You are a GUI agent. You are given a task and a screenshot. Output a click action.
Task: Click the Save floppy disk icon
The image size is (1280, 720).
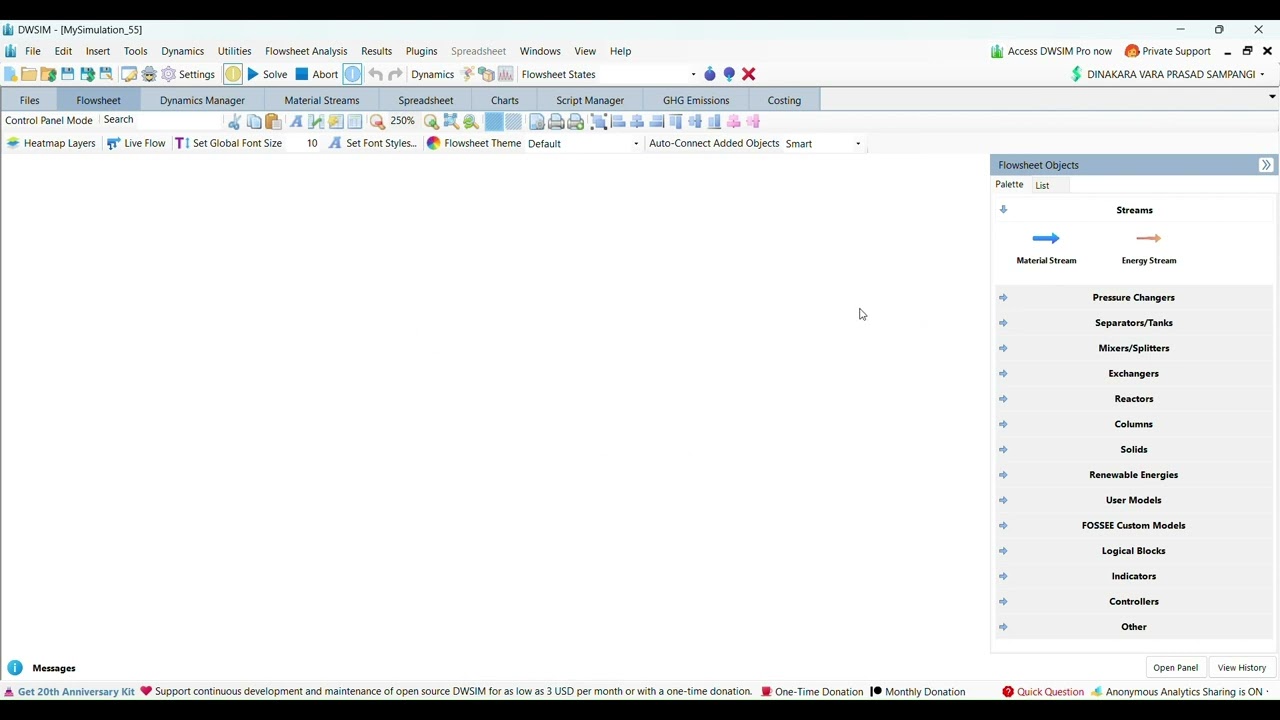tap(67, 74)
